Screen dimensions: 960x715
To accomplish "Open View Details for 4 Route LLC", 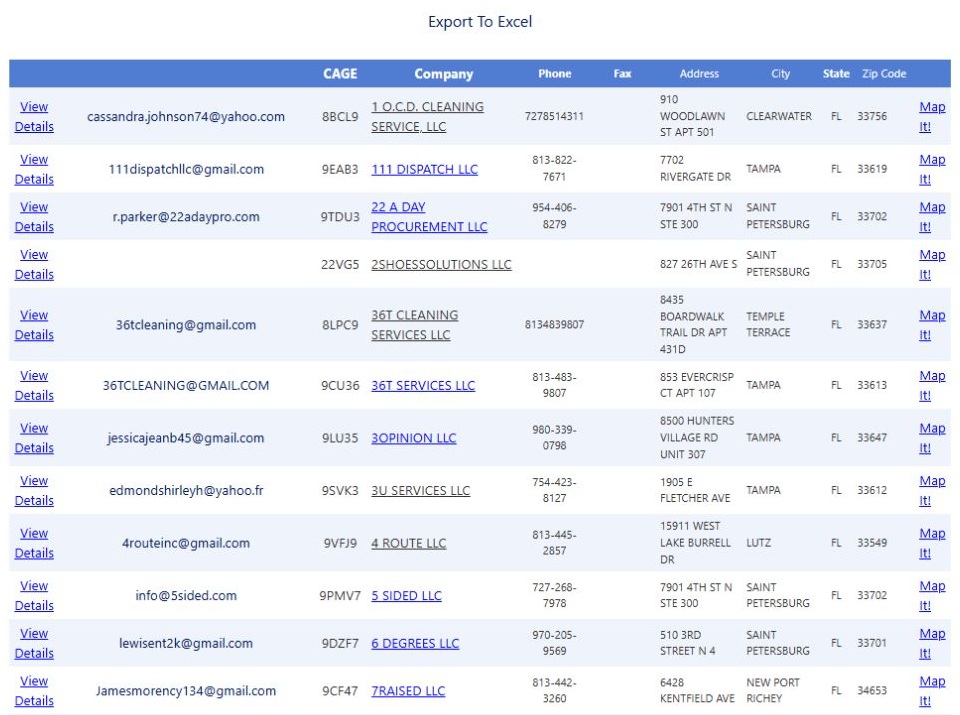I will [34, 543].
